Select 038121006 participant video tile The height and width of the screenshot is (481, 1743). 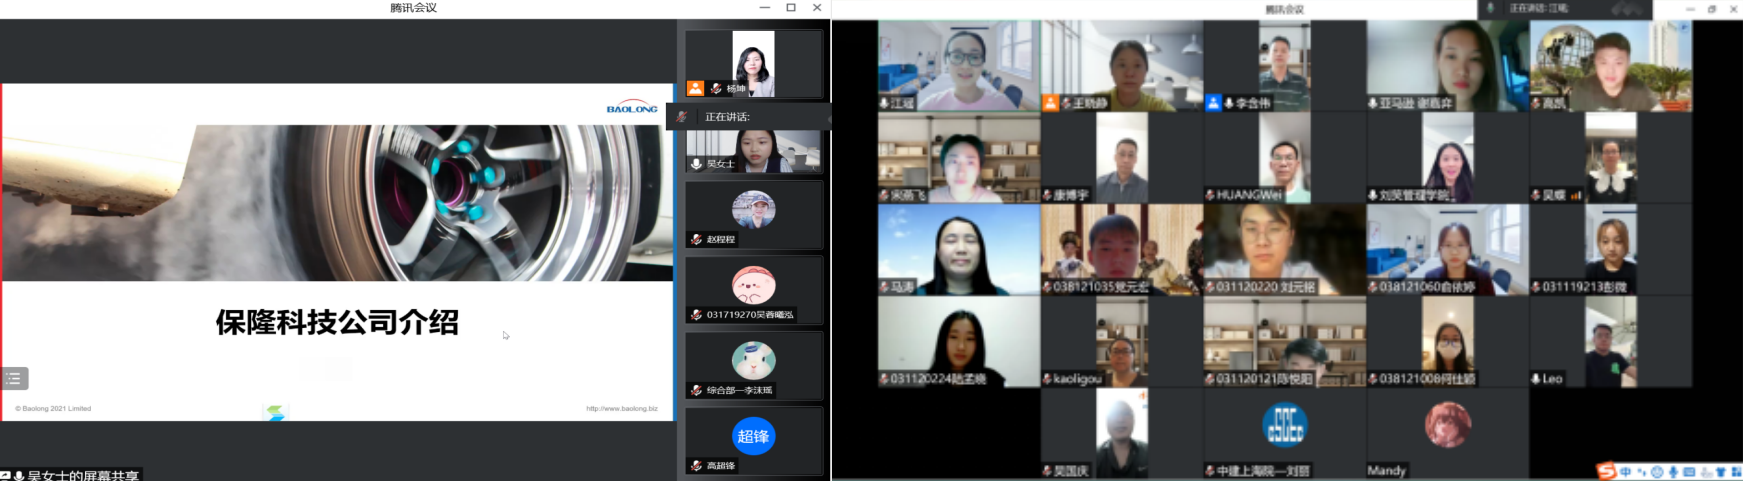pos(1447,341)
